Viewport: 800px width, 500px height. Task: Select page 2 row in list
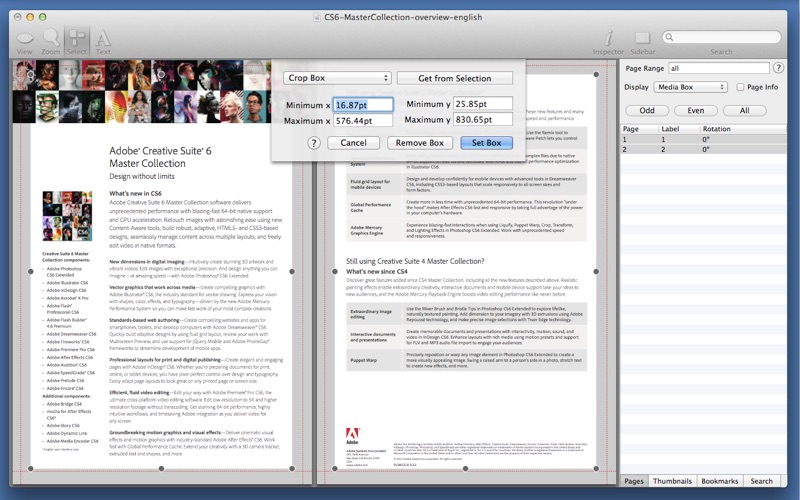click(x=703, y=149)
